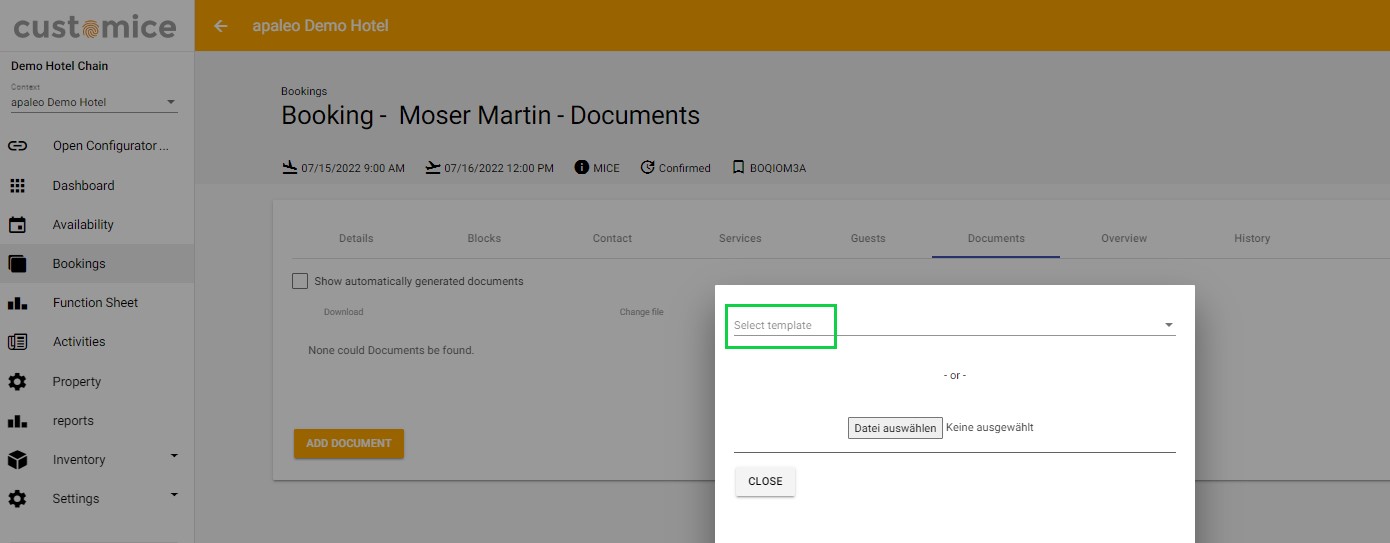Click the ADD DOCUMENT button
1390x543 pixels.
[349, 444]
